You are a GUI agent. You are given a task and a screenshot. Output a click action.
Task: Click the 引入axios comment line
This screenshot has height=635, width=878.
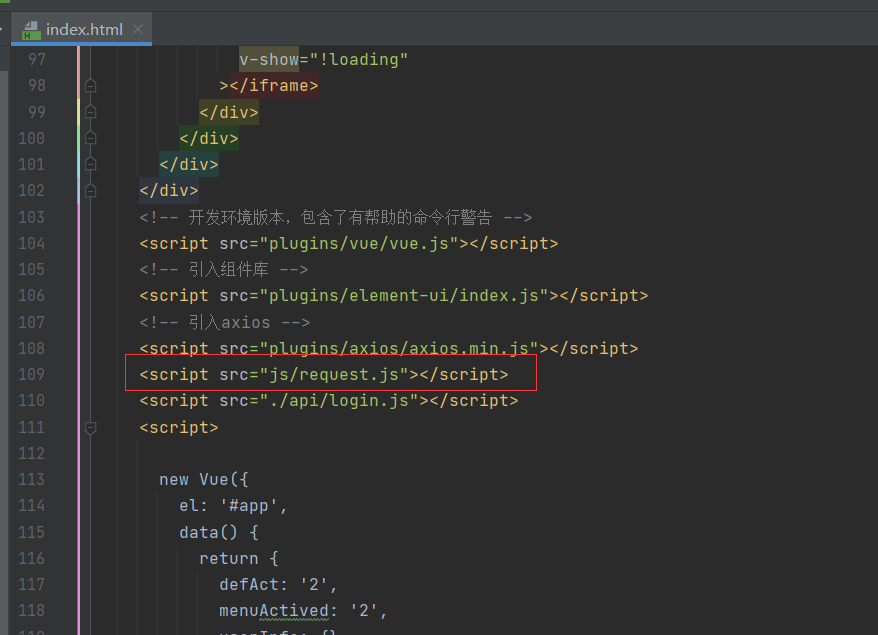tap(225, 322)
